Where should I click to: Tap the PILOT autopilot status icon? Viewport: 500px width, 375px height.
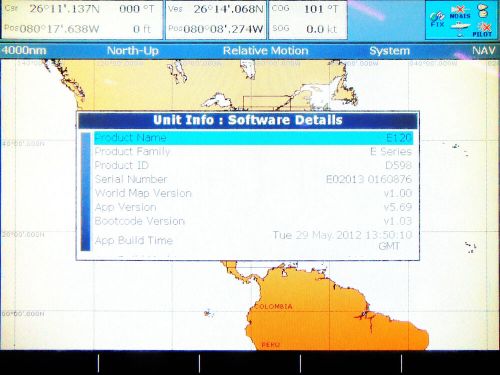tap(482, 30)
